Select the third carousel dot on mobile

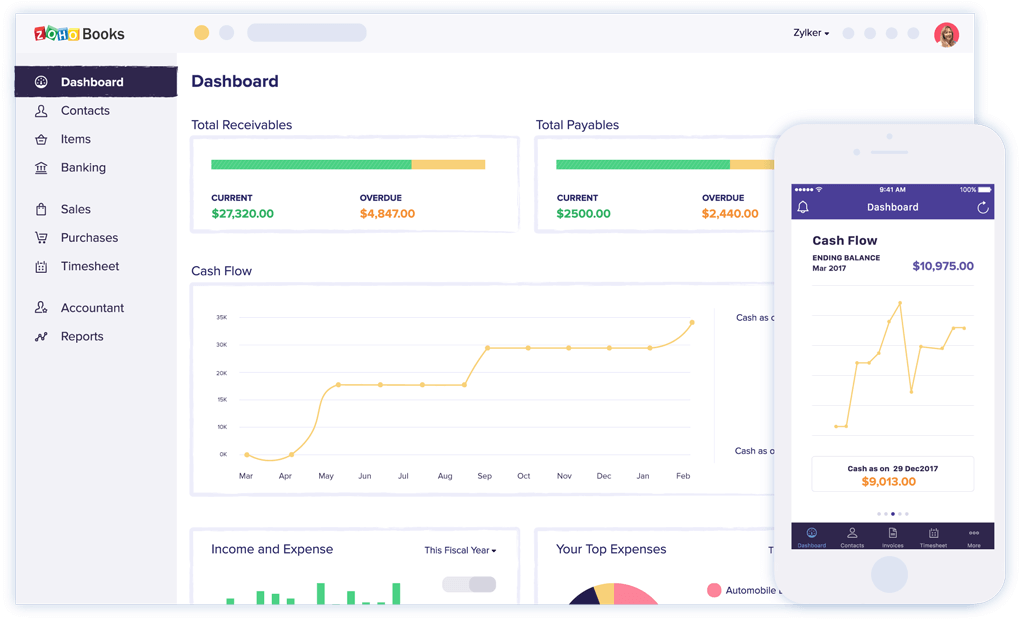892,513
